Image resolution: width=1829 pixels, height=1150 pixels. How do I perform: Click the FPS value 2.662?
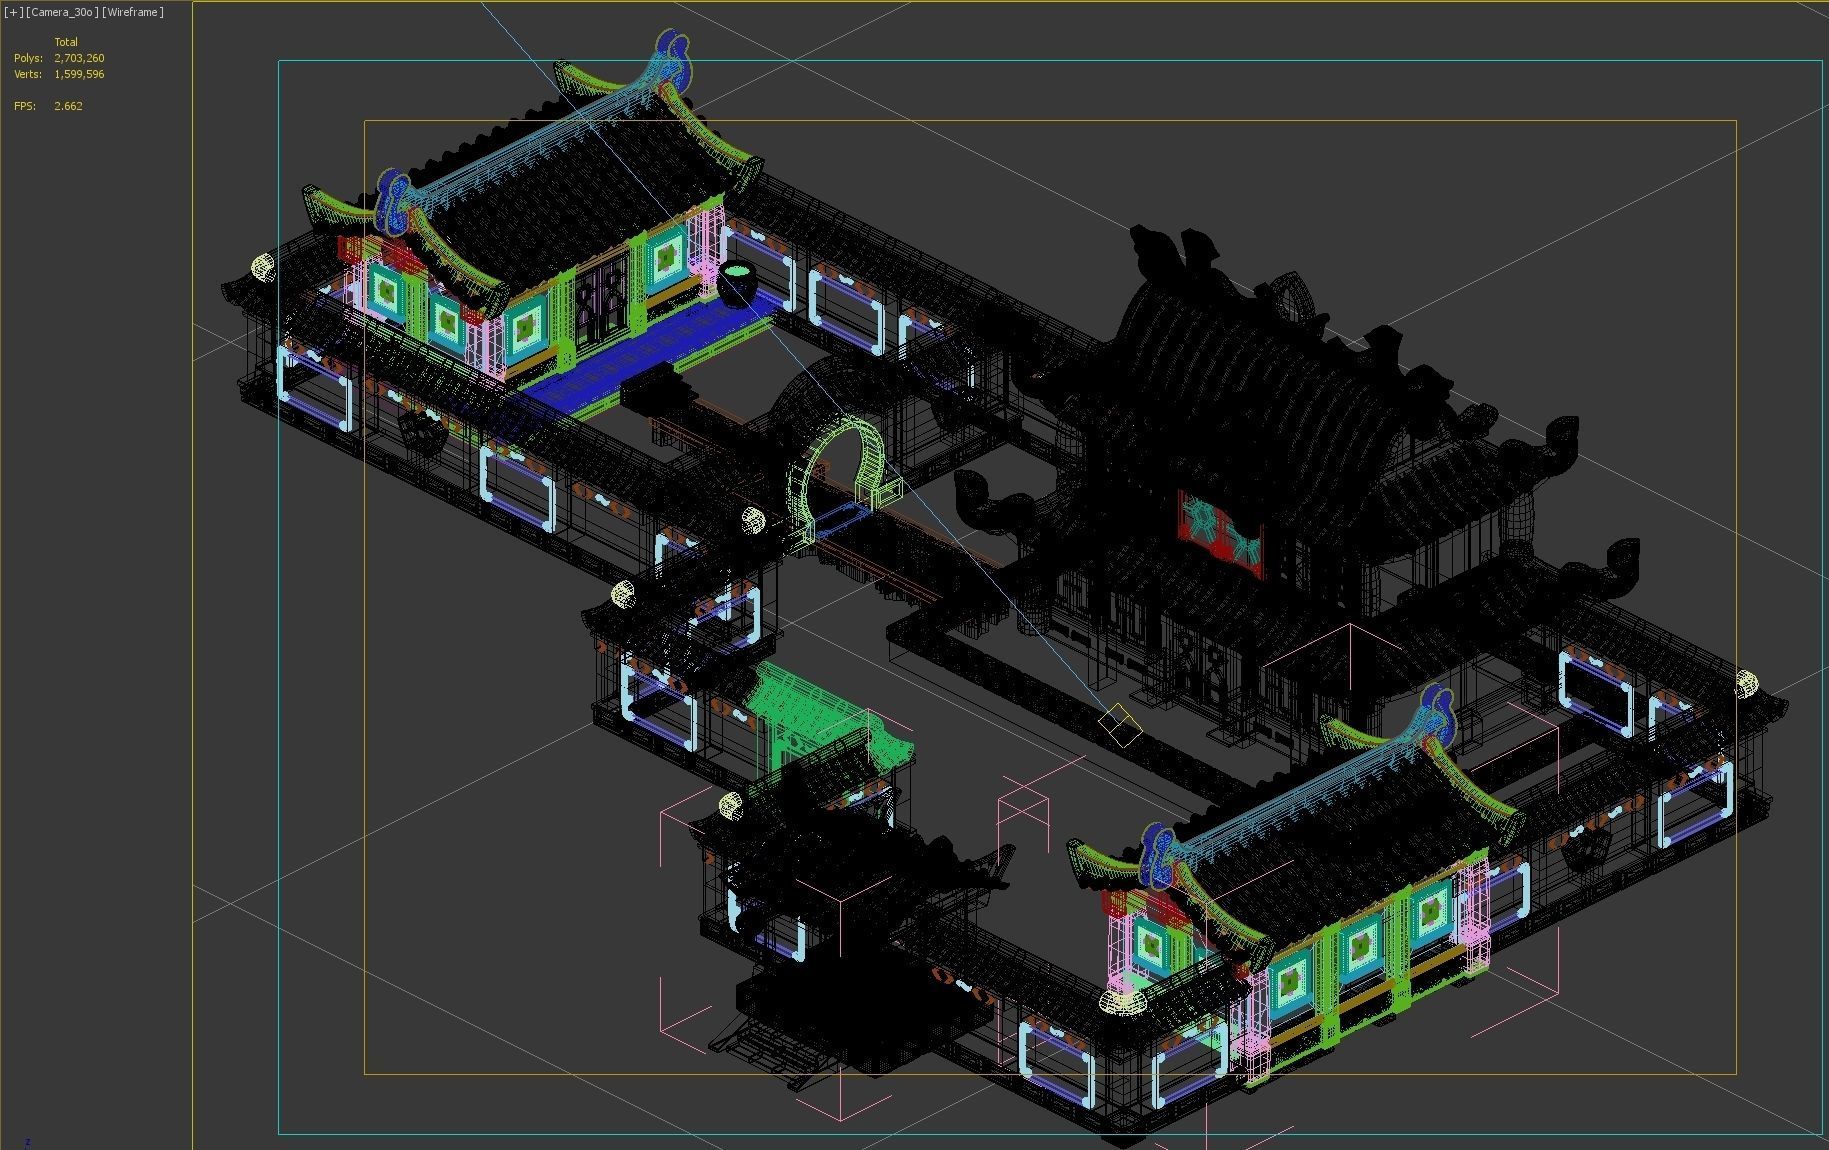point(68,106)
